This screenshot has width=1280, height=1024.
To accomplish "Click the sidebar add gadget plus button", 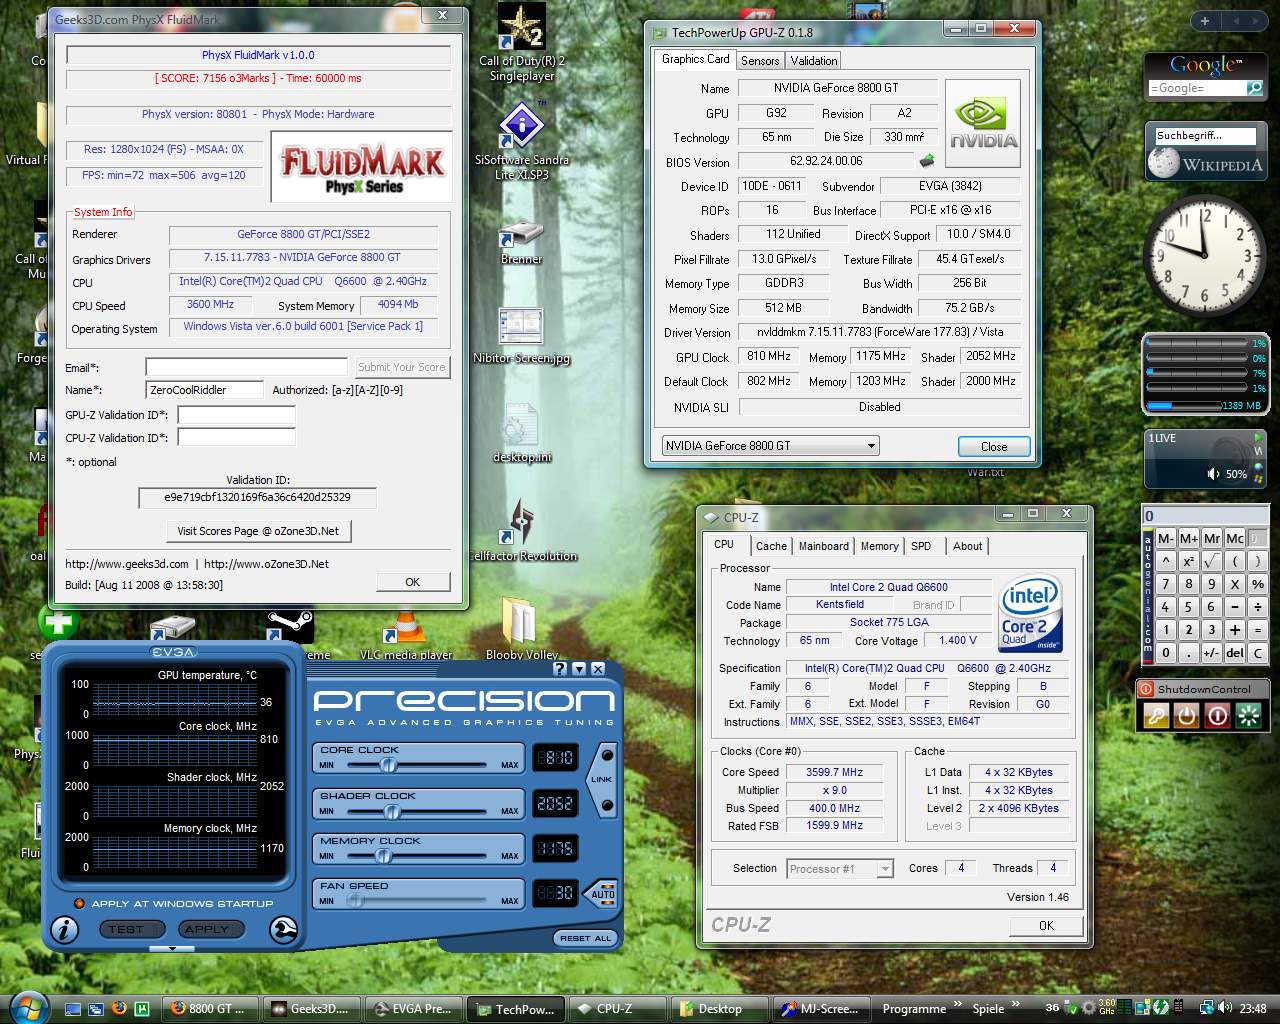I will click(1205, 21).
